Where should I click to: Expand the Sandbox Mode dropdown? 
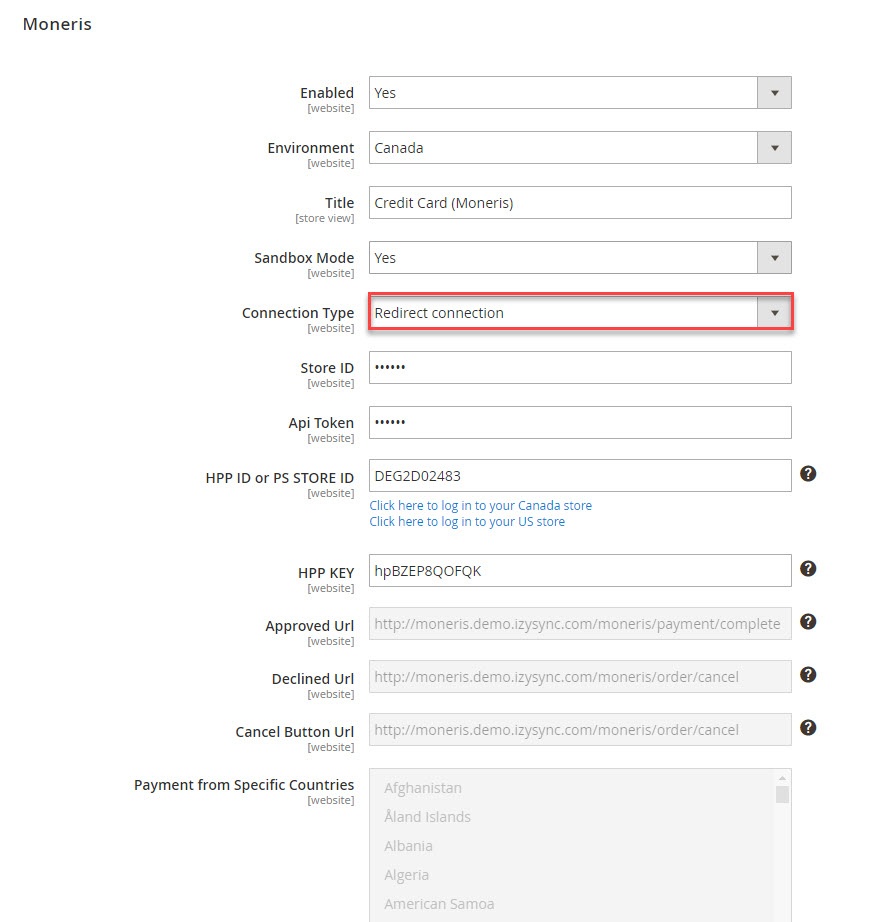[x=580, y=258]
